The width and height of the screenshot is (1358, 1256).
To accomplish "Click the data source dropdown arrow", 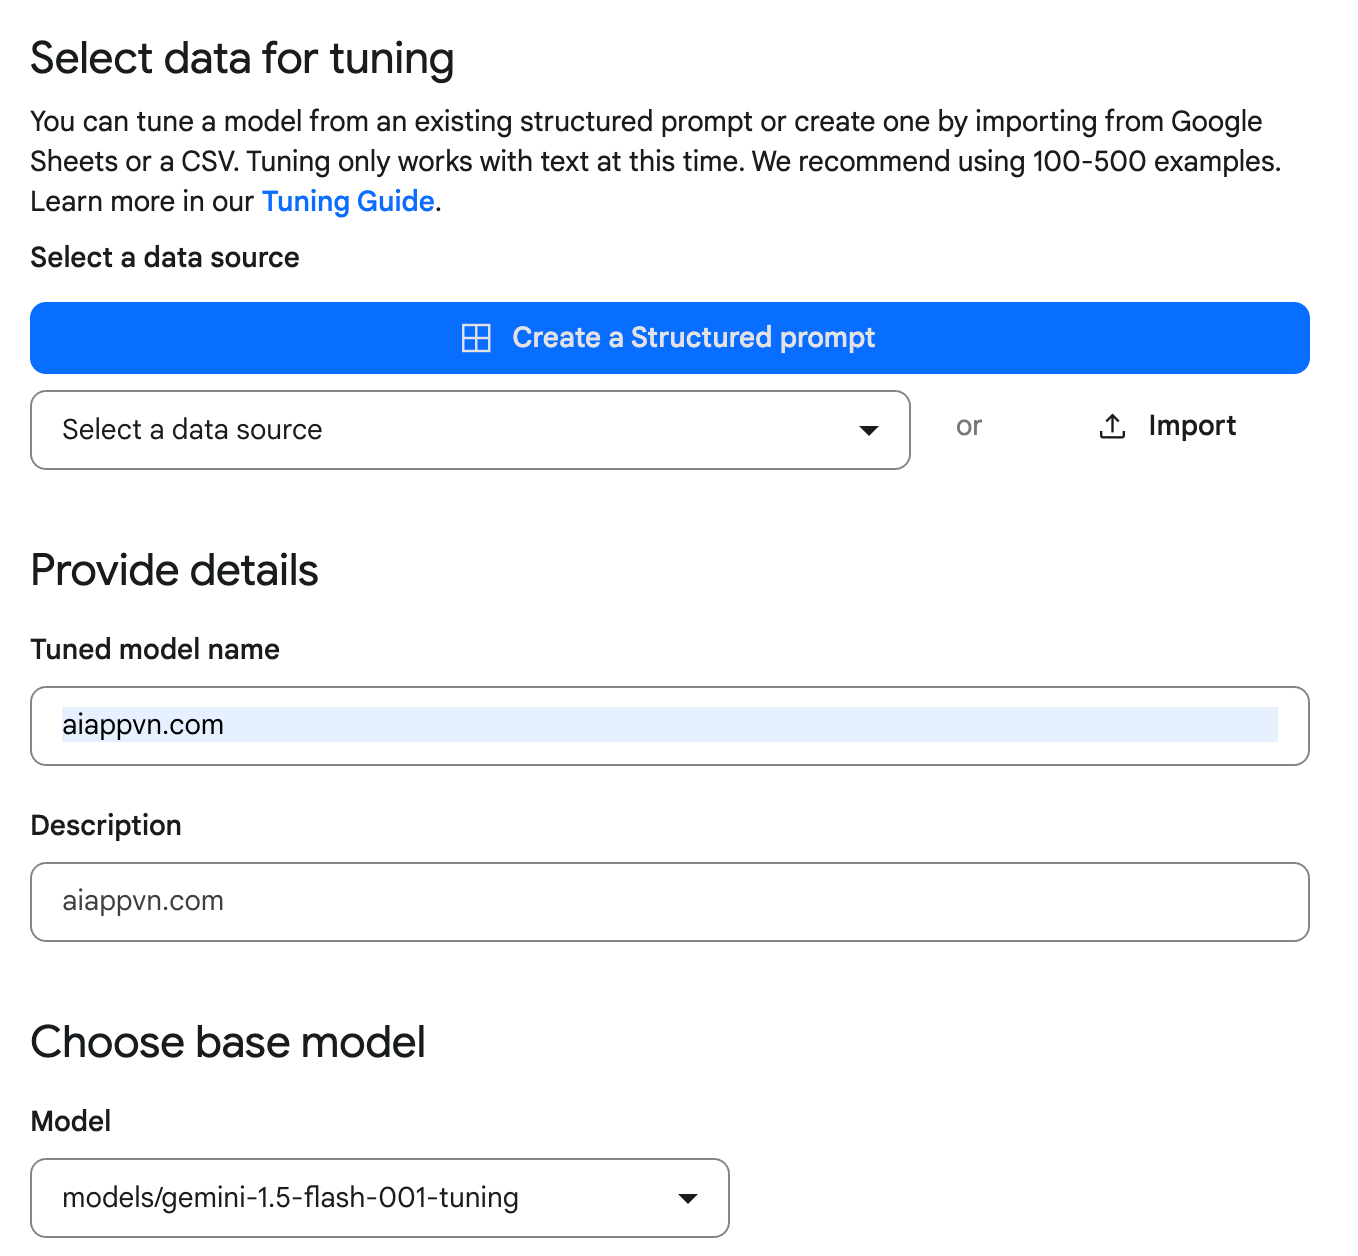I will 869,430.
